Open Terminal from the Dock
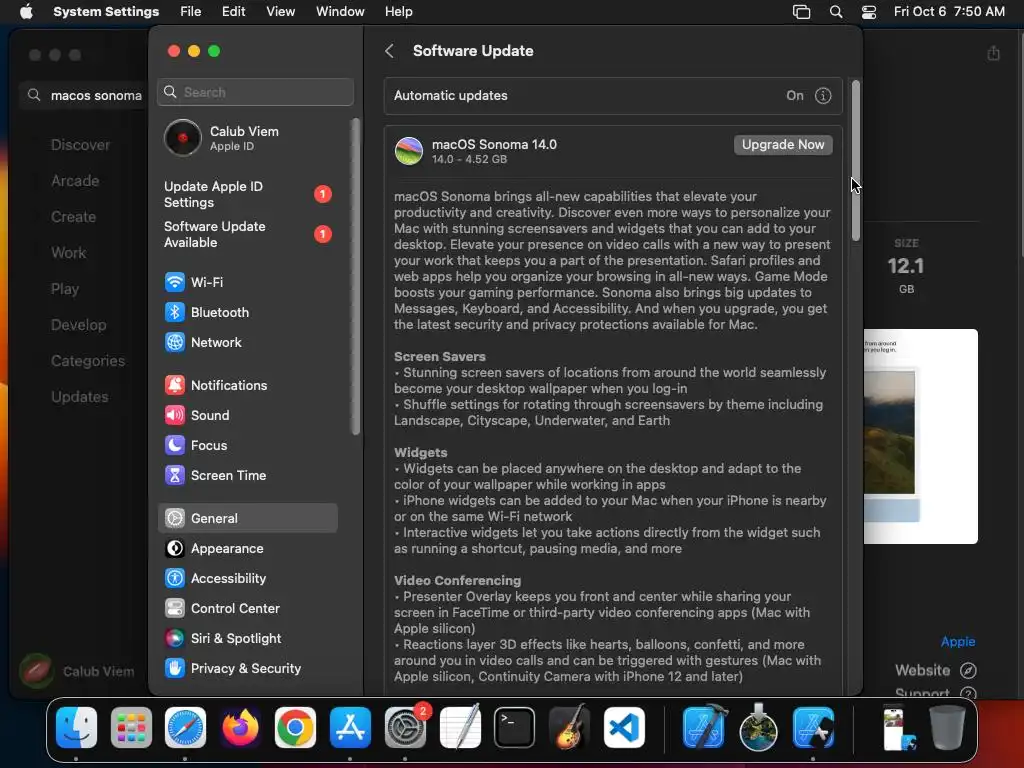 [x=514, y=727]
